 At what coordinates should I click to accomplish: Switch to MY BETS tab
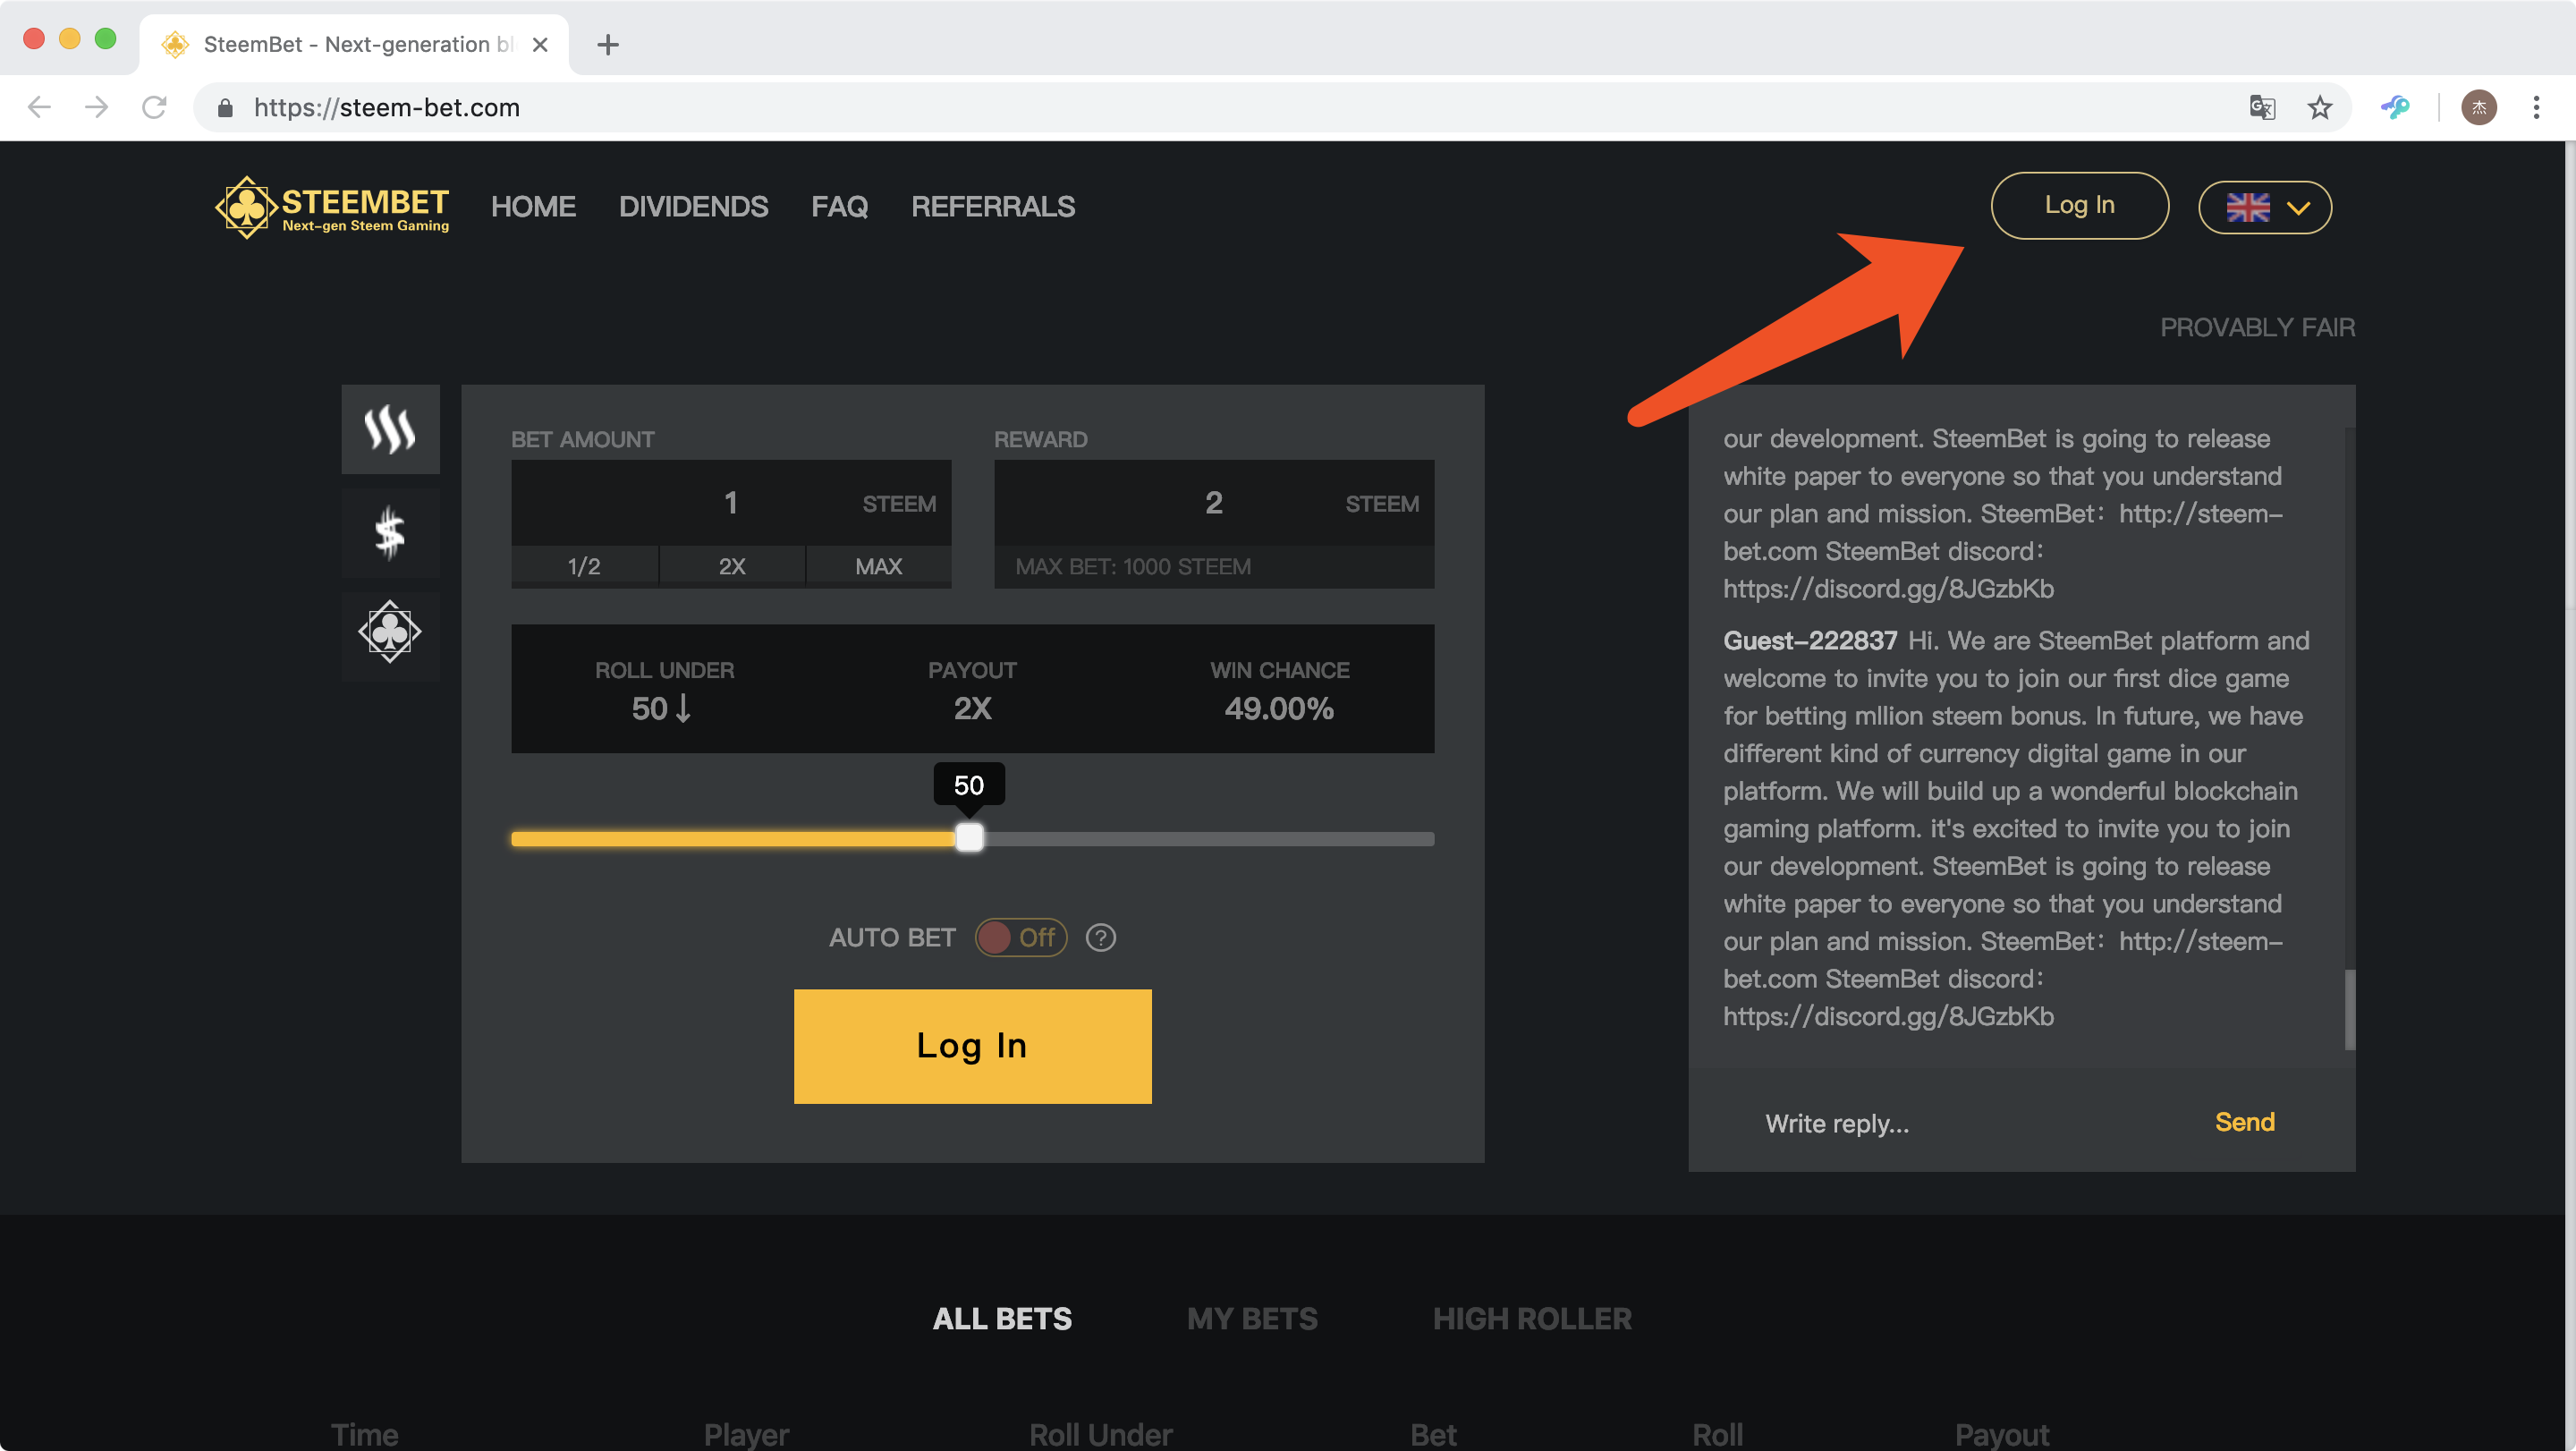1252,1319
